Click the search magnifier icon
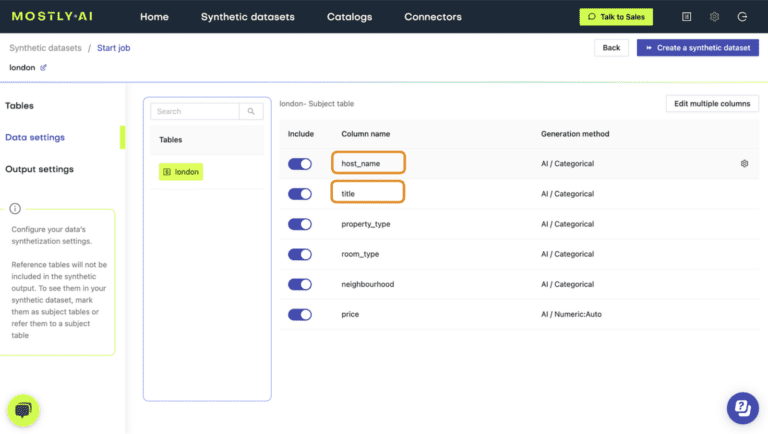Screen dimensions: 768x434 [x=251, y=111]
